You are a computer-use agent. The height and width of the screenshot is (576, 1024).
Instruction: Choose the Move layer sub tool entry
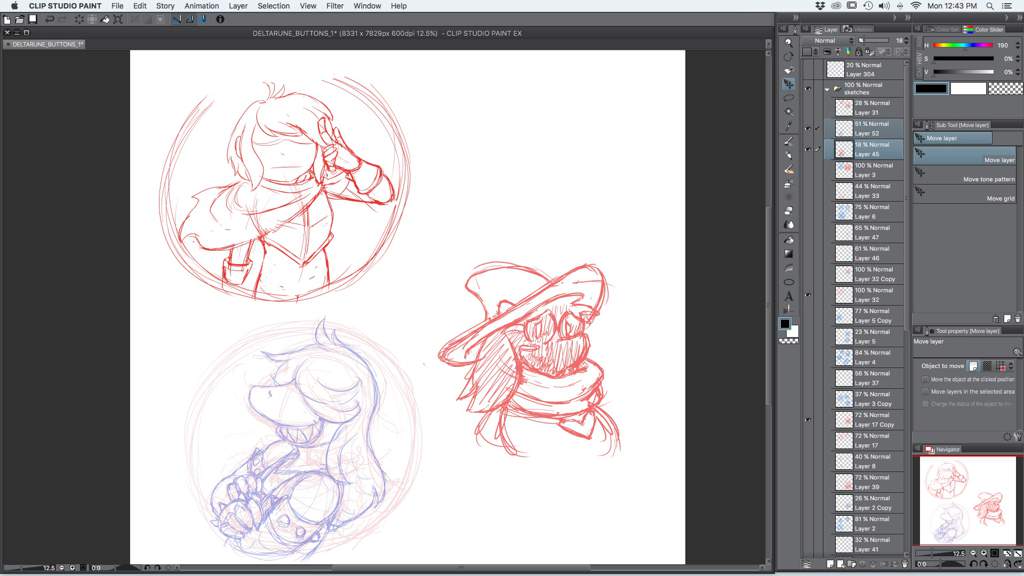pos(965,155)
